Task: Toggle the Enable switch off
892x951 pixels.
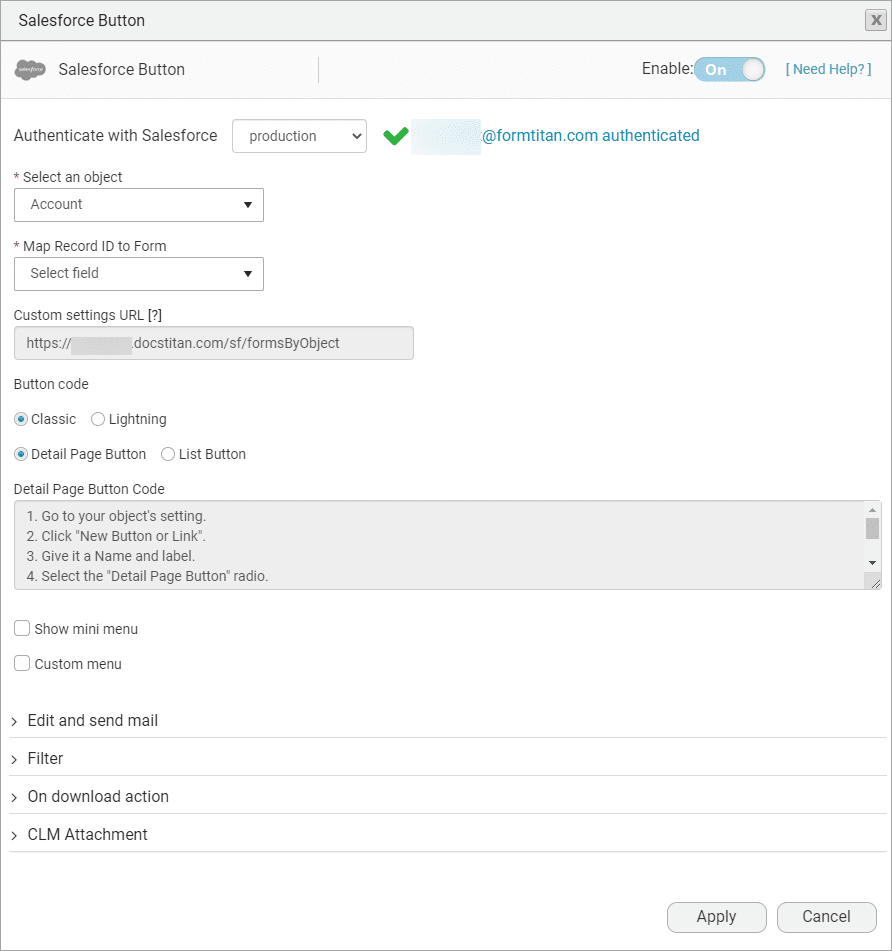Action: point(730,70)
